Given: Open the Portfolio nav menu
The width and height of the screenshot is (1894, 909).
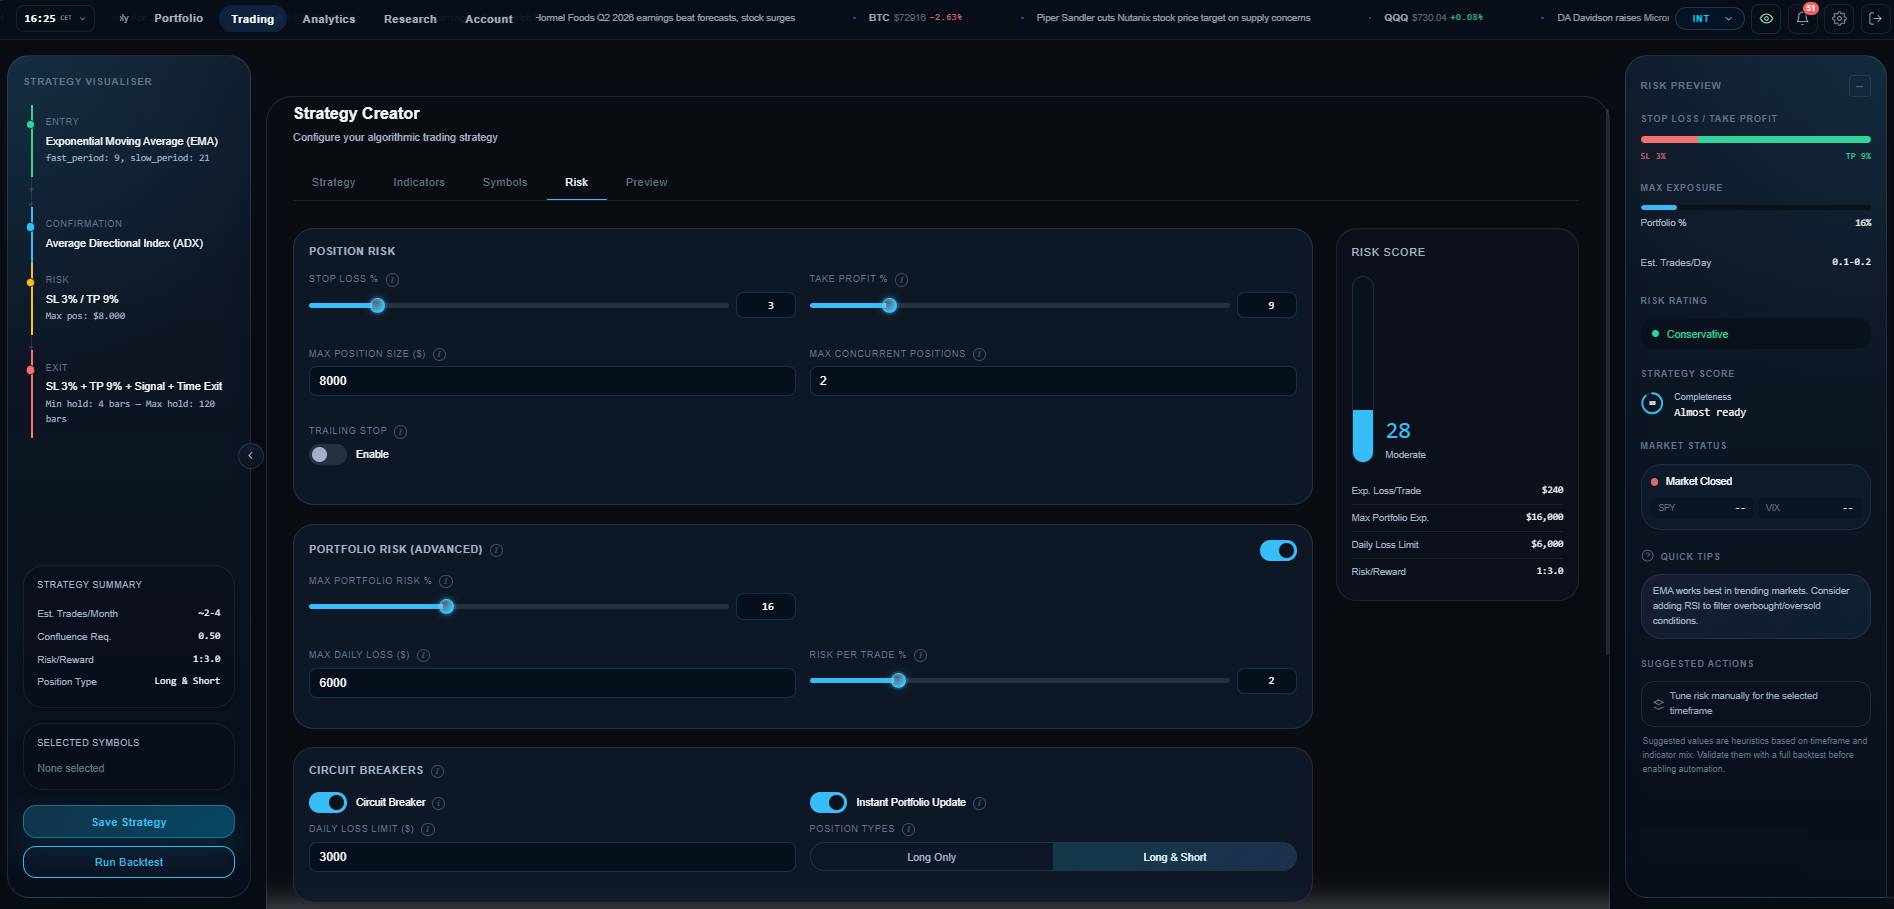Looking at the screenshot, I should [178, 19].
